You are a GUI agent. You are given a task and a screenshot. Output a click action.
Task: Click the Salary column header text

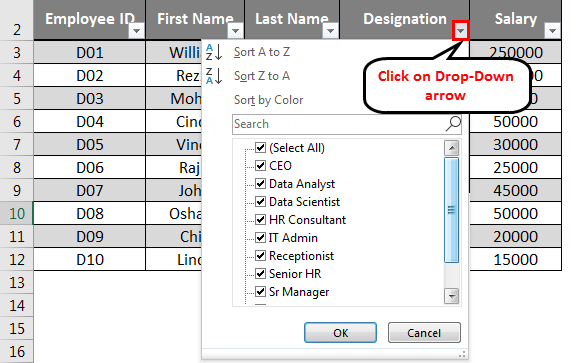[x=515, y=19]
